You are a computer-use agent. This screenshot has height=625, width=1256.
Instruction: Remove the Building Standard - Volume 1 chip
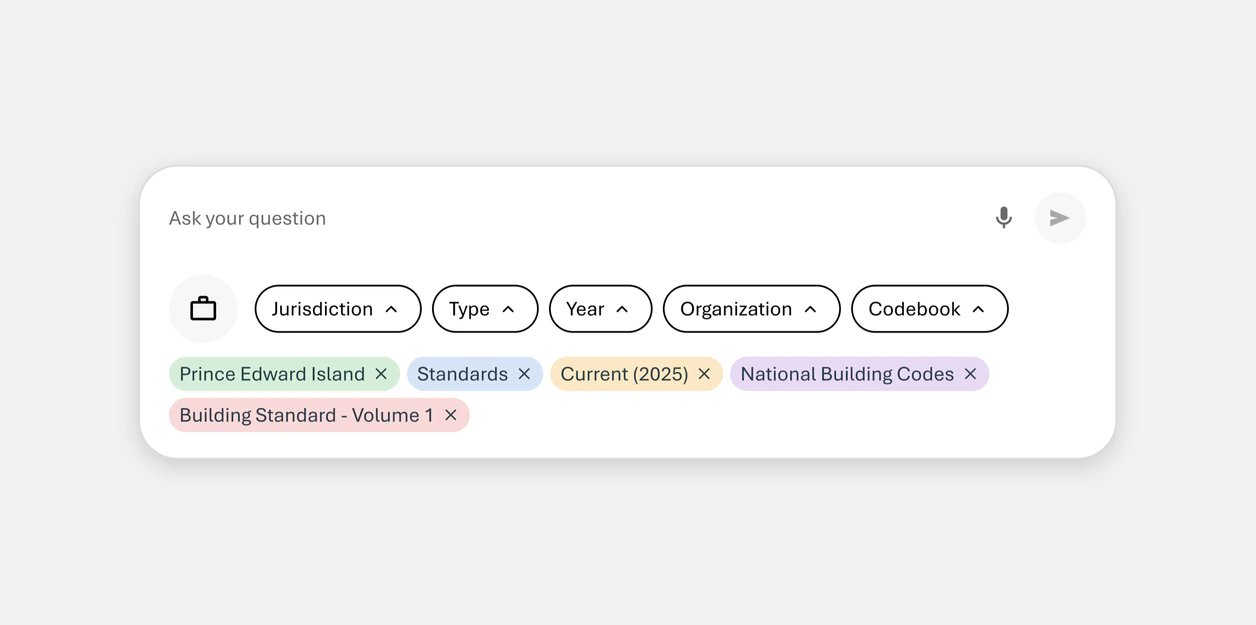pyautogui.click(x=451, y=415)
